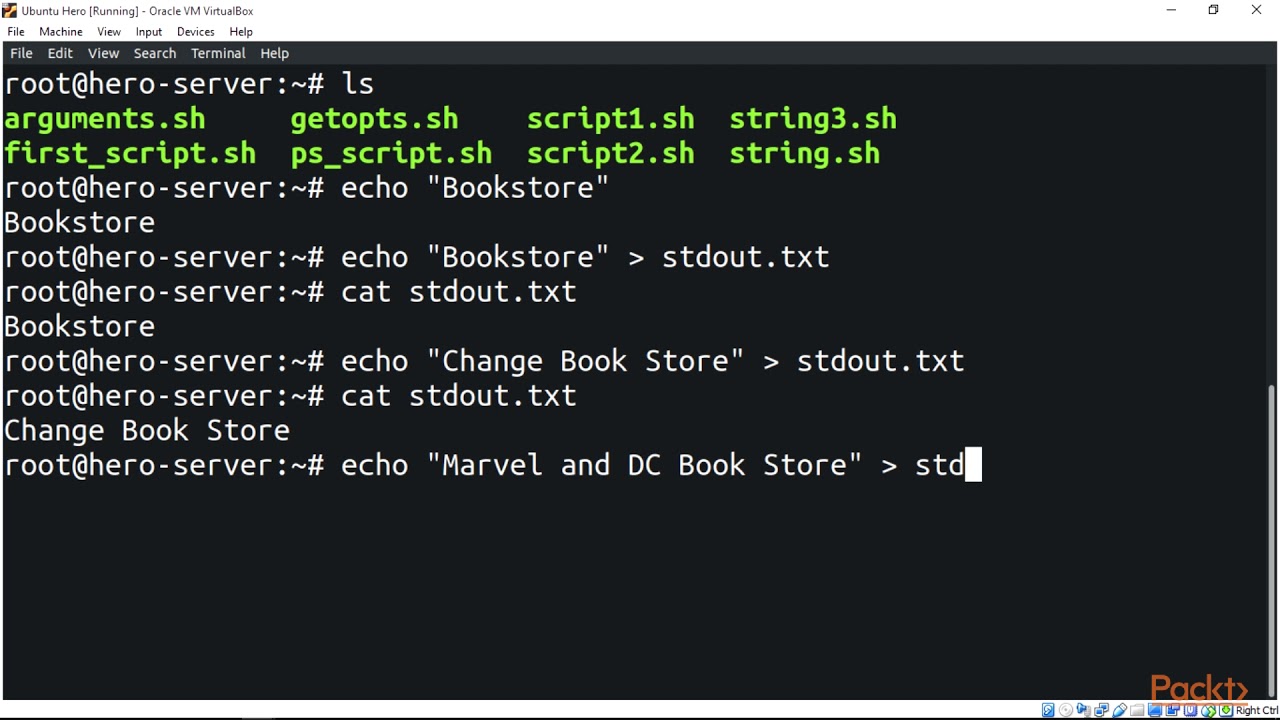This screenshot has height=720, width=1280.
Task: Click the hard disk activity status icon
Action: click(x=1048, y=710)
